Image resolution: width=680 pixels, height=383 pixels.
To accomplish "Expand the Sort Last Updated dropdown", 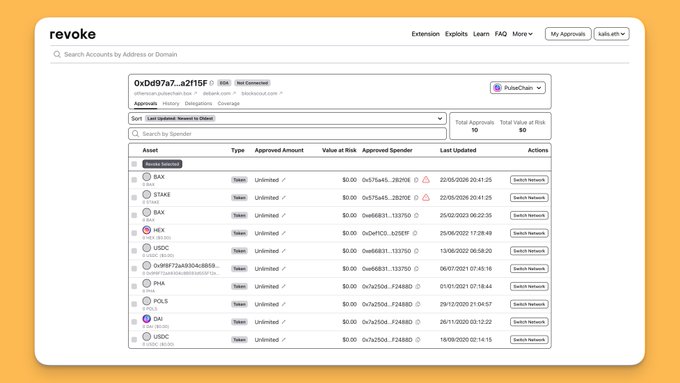I will tap(287, 118).
